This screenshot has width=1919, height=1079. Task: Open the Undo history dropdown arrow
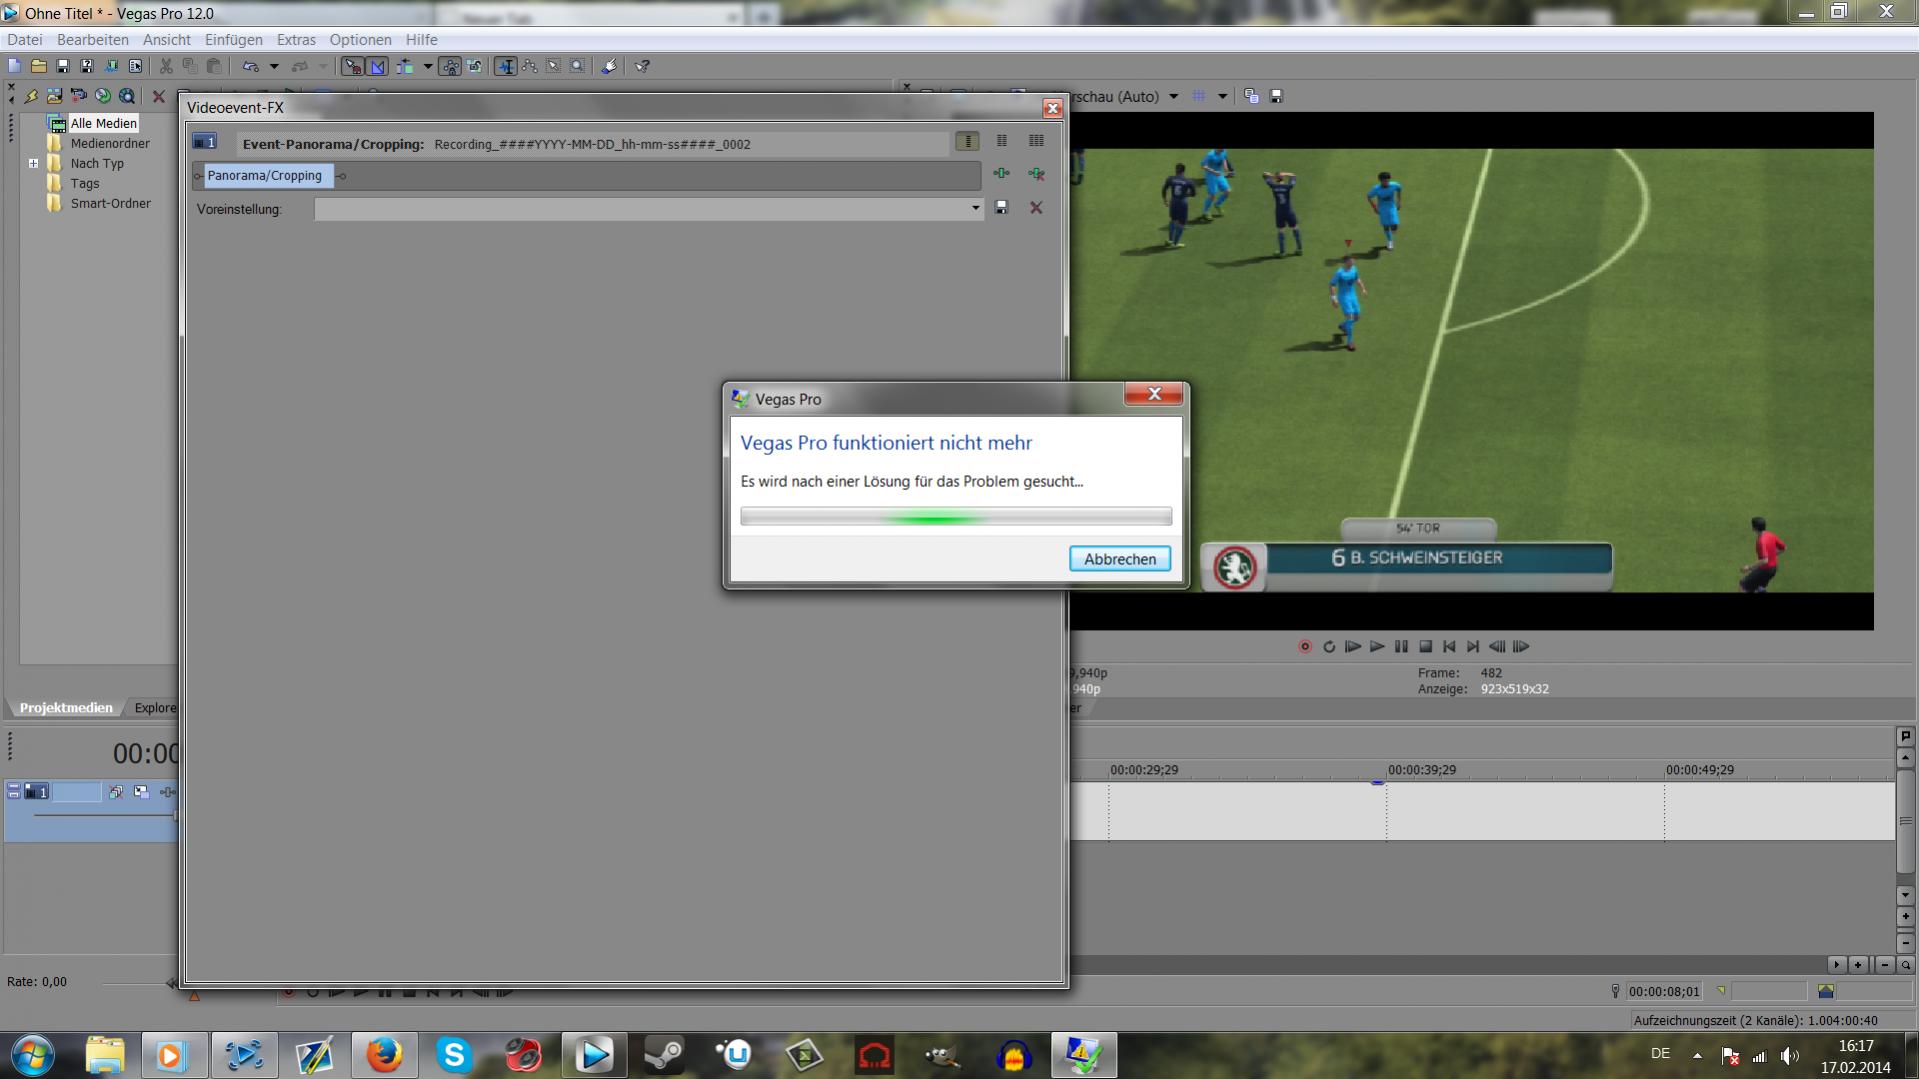click(274, 66)
